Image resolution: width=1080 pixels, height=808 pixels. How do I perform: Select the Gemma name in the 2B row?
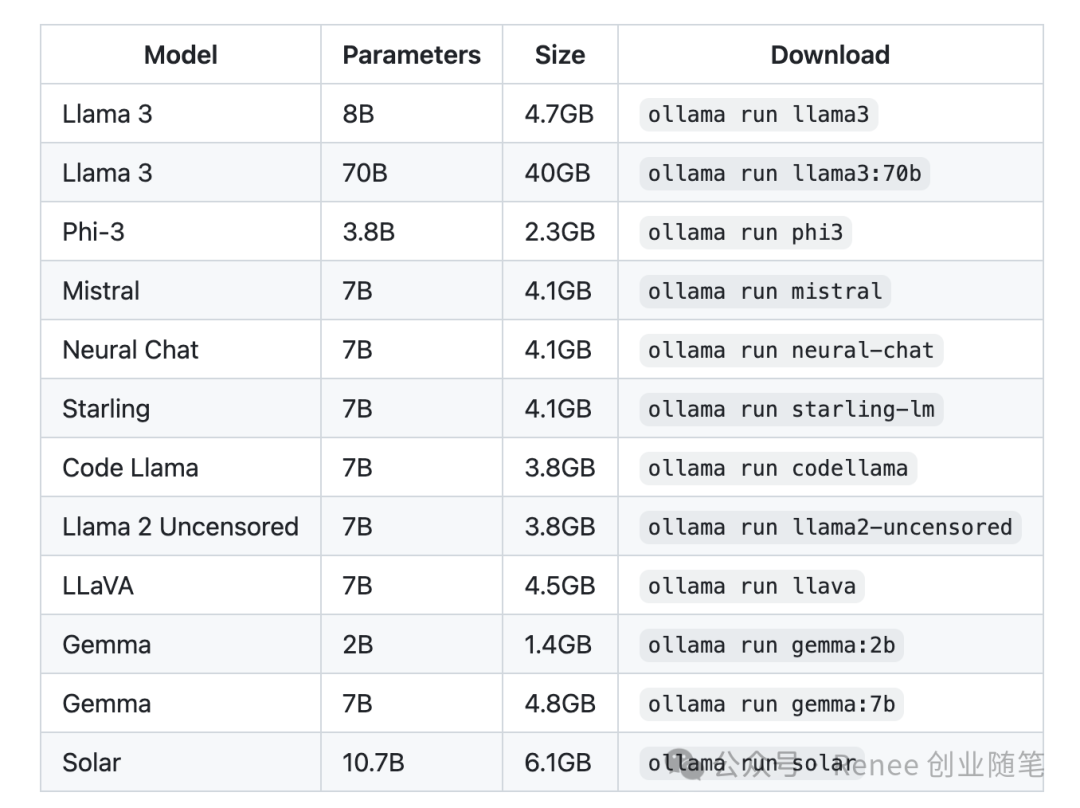pos(107,645)
